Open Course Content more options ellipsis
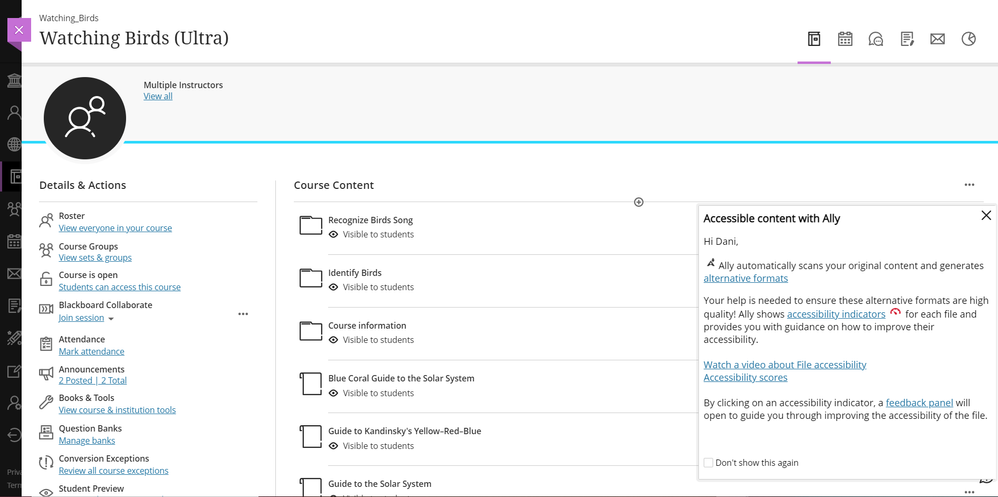This screenshot has height=497, width=998. click(969, 185)
